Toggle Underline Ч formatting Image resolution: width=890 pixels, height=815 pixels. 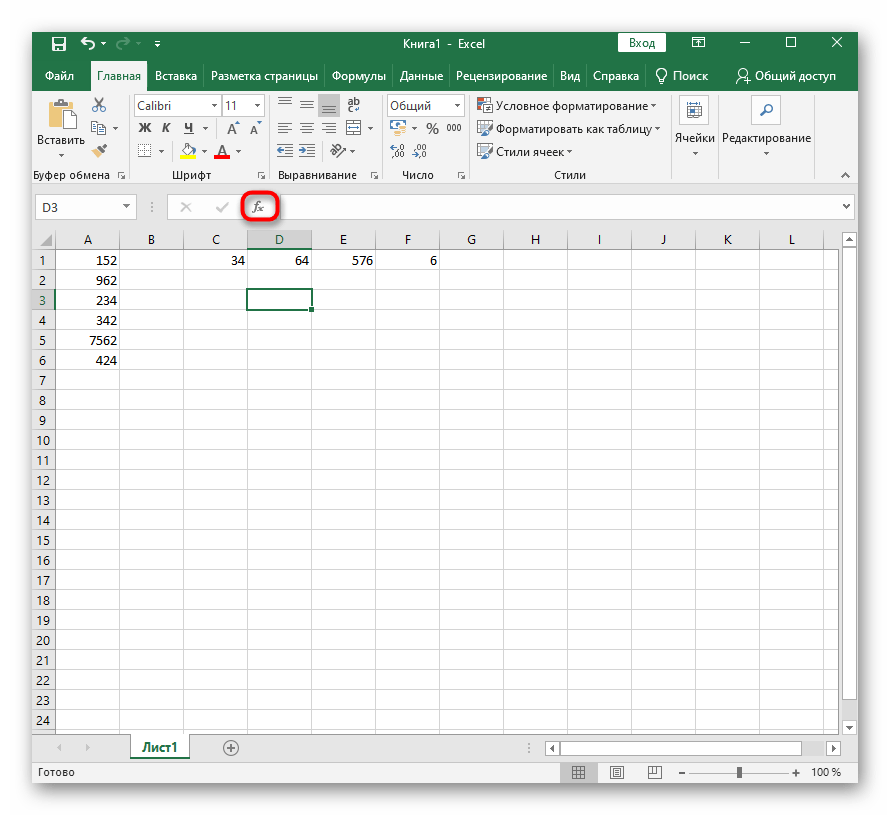click(x=188, y=128)
